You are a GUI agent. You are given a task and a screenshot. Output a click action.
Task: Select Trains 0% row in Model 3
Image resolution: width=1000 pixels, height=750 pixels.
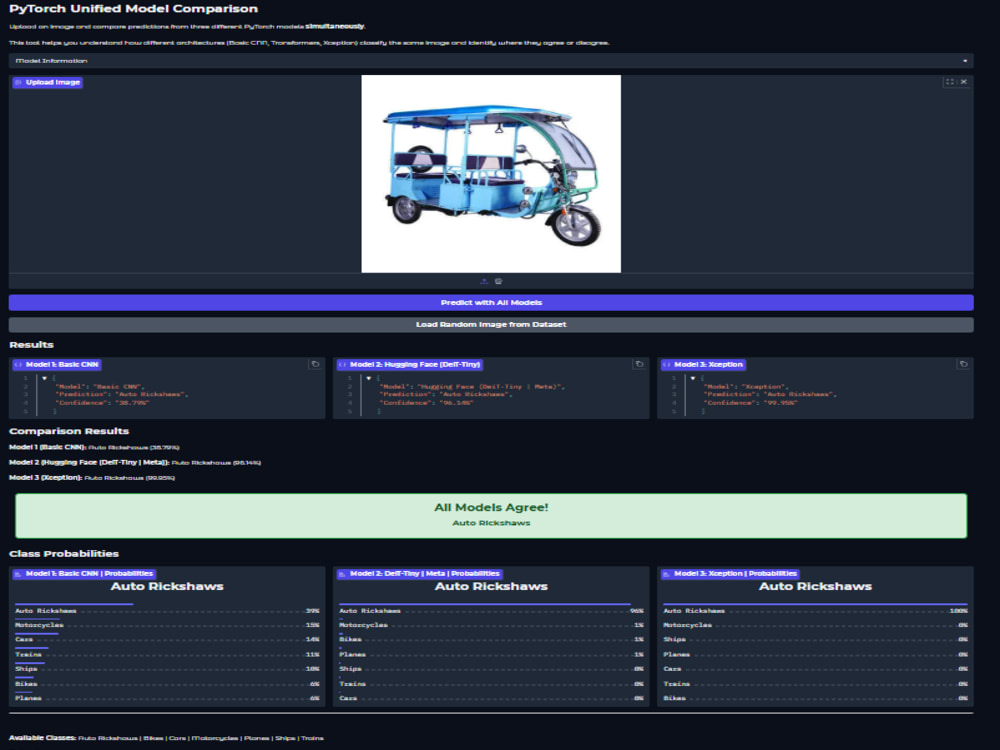pyautogui.click(x=815, y=682)
